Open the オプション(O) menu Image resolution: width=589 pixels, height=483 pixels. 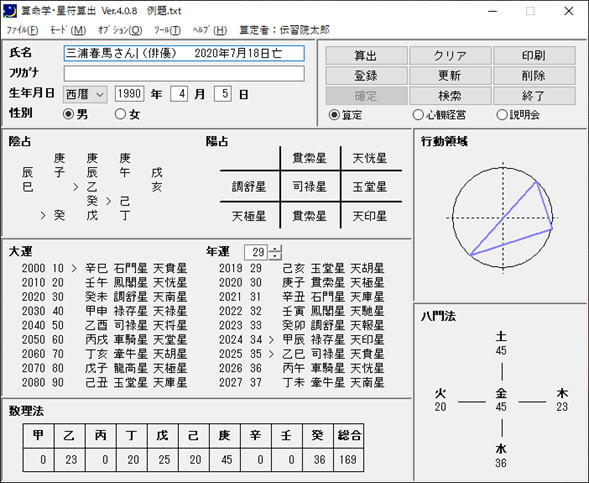coord(120,30)
